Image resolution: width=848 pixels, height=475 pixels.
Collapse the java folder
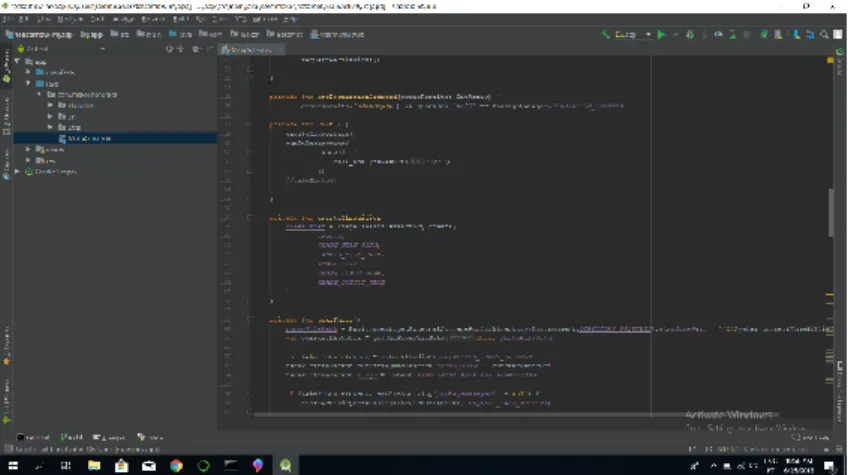[x=28, y=83]
